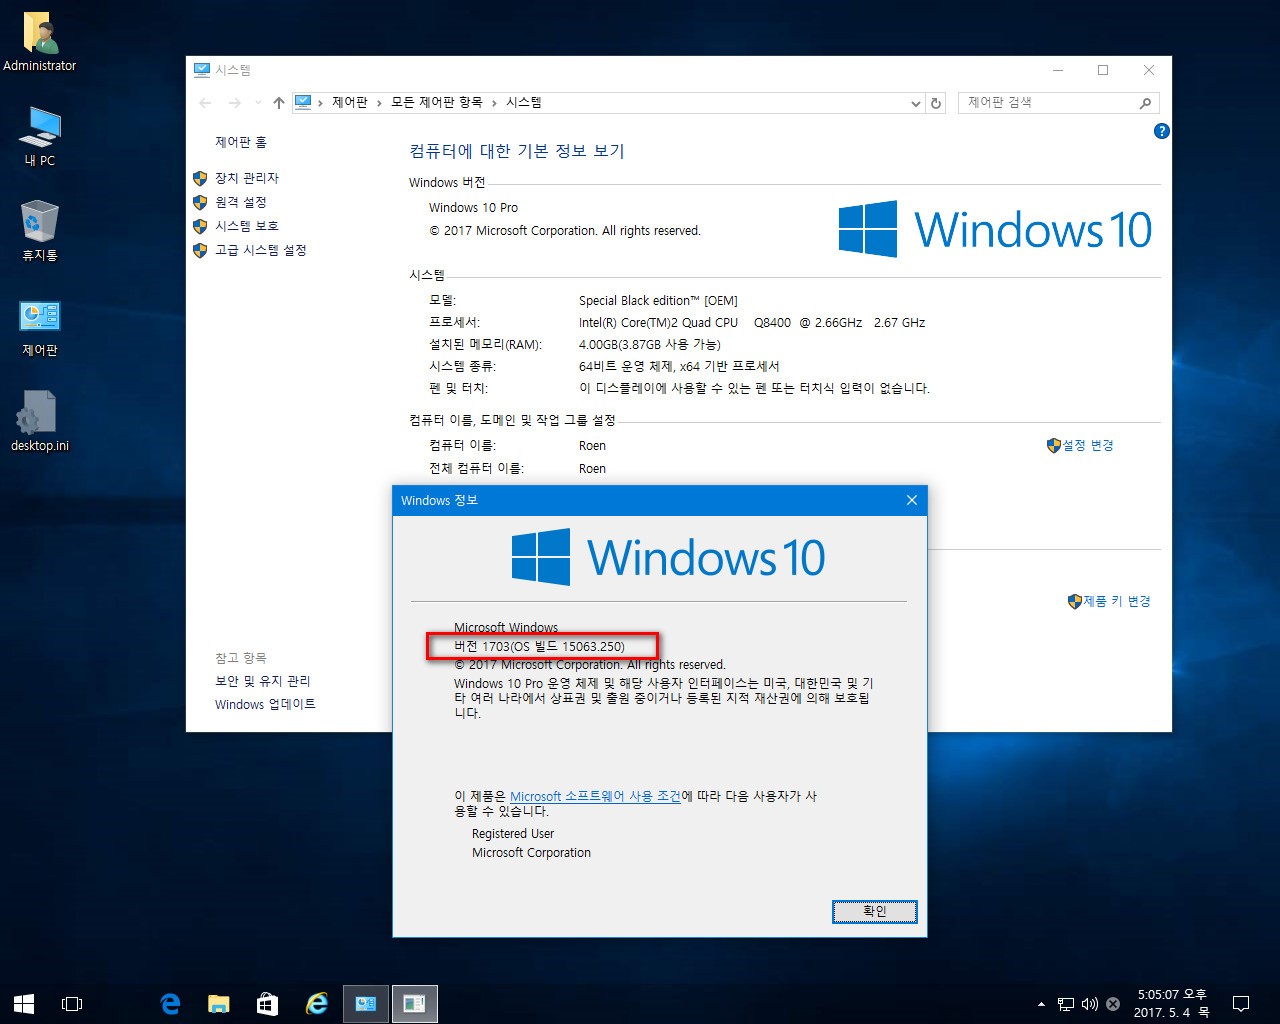The width and height of the screenshot is (1280, 1024).
Task: Open 원격 설정 from the sidebar
Action: point(241,202)
